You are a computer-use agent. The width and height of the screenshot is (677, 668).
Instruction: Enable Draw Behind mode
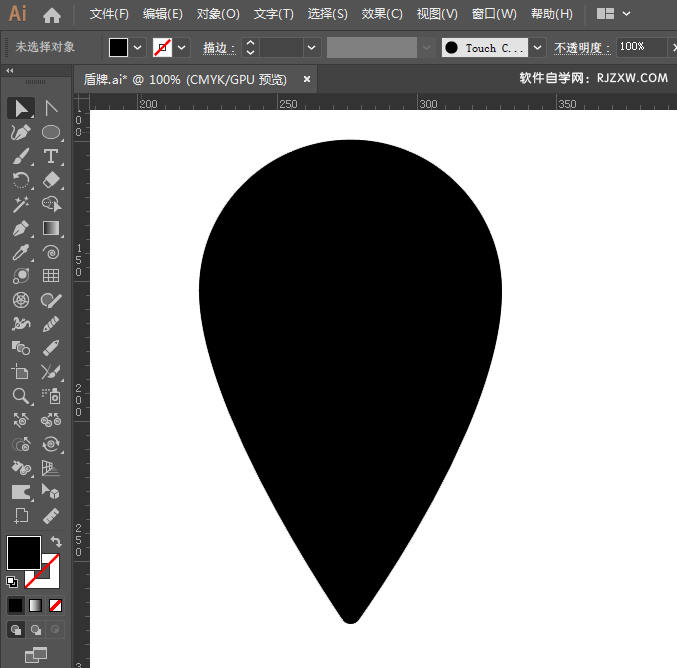(36, 630)
